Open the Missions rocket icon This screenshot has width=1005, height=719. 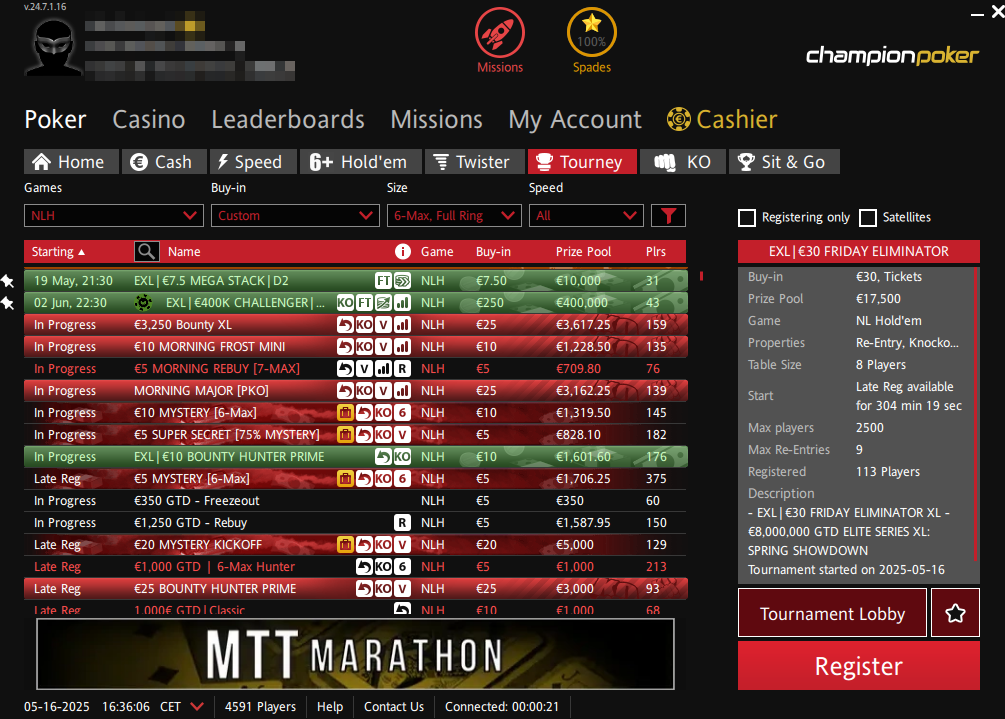coord(499,33)
